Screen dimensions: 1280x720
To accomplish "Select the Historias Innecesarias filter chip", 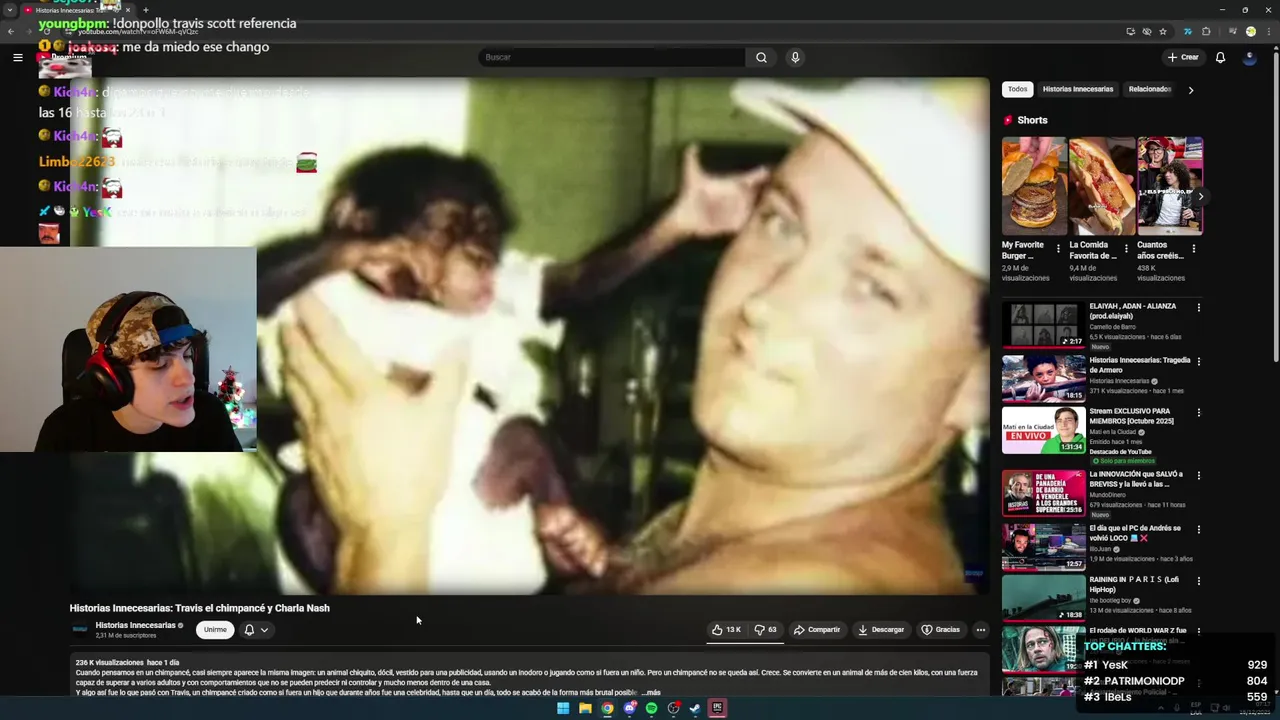I will pyautogui.click(x=1078, y=89).
